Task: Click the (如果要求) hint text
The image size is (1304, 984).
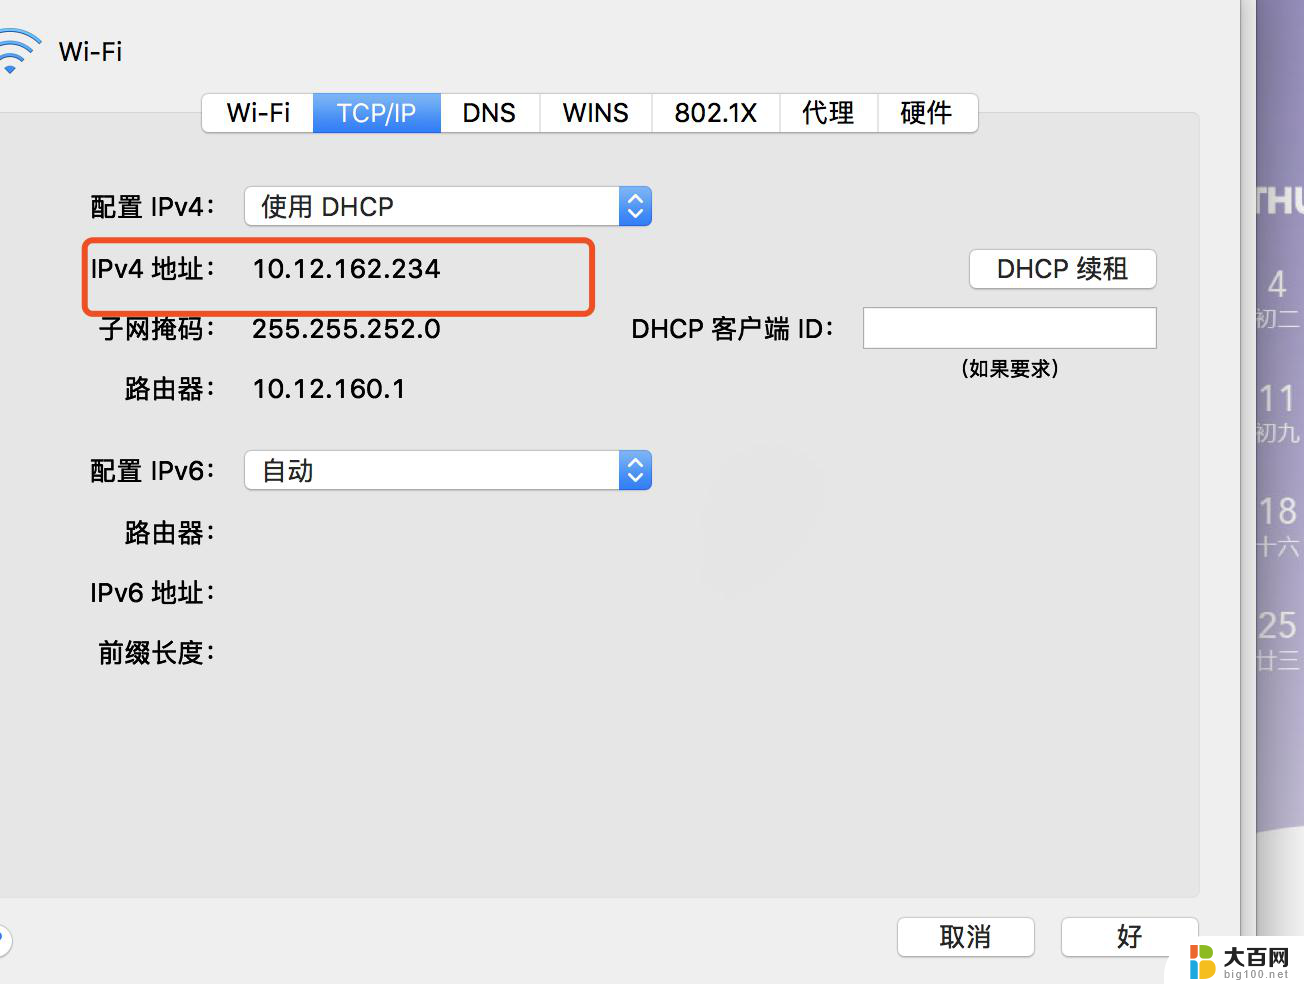Action: (x=1010, y=369)
